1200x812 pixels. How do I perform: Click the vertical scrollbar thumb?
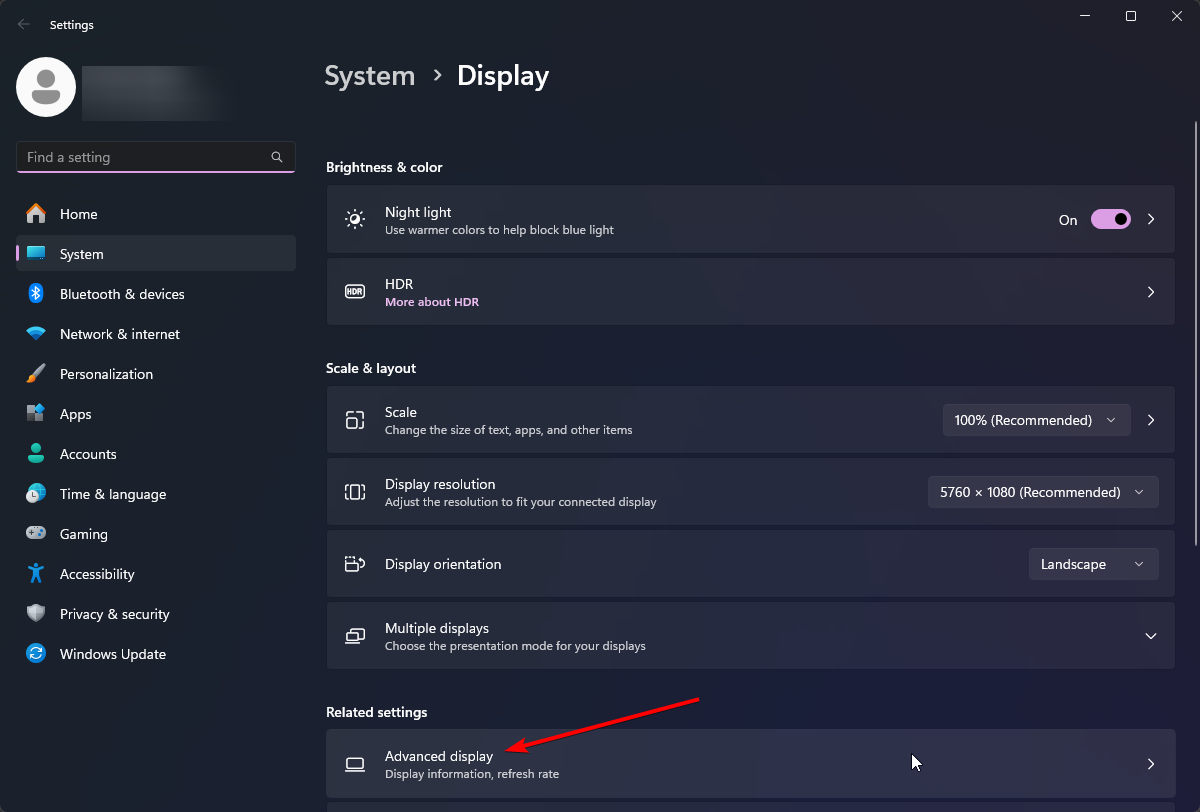pyautogui.click(x=1195, y=332)
